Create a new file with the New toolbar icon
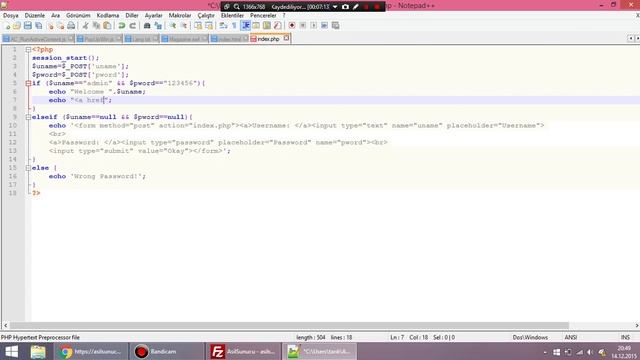The height and width of the screenshot is (360, 640). [x=7, y=26]
